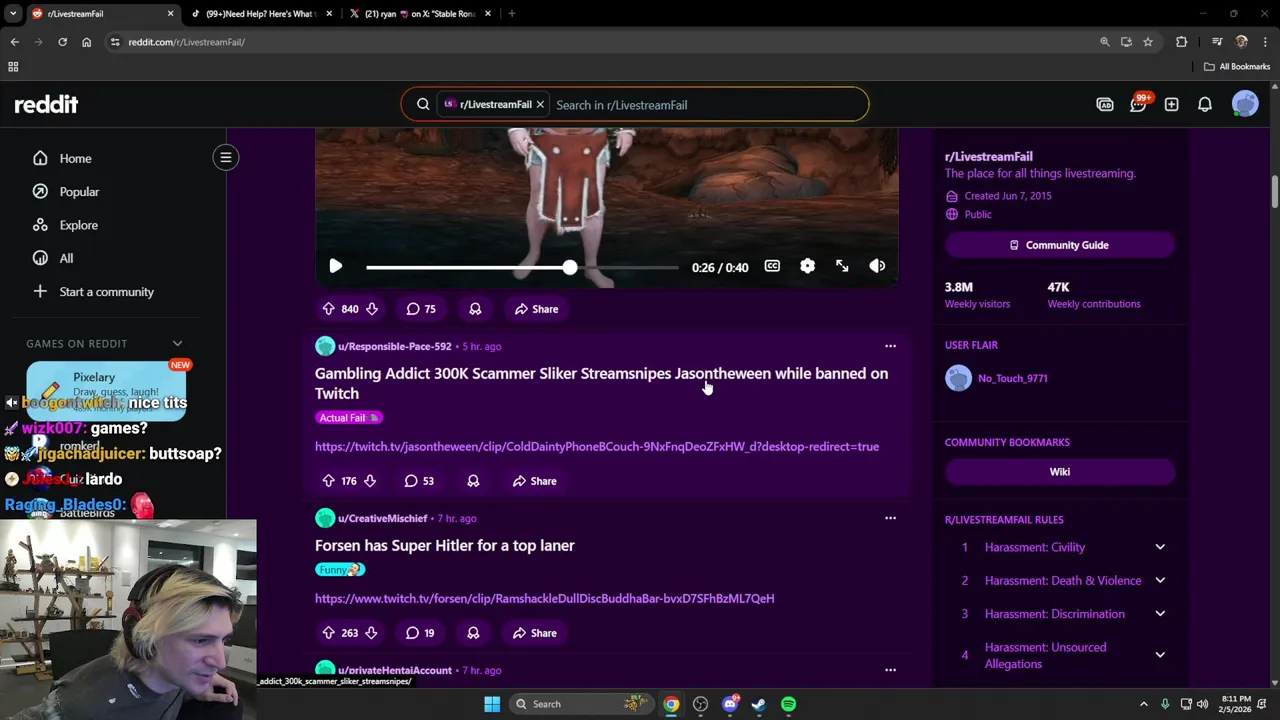Switch to the X ryan browser tab
The height and width of the screenshot is (720, 1280).
[x=420, y=14]
